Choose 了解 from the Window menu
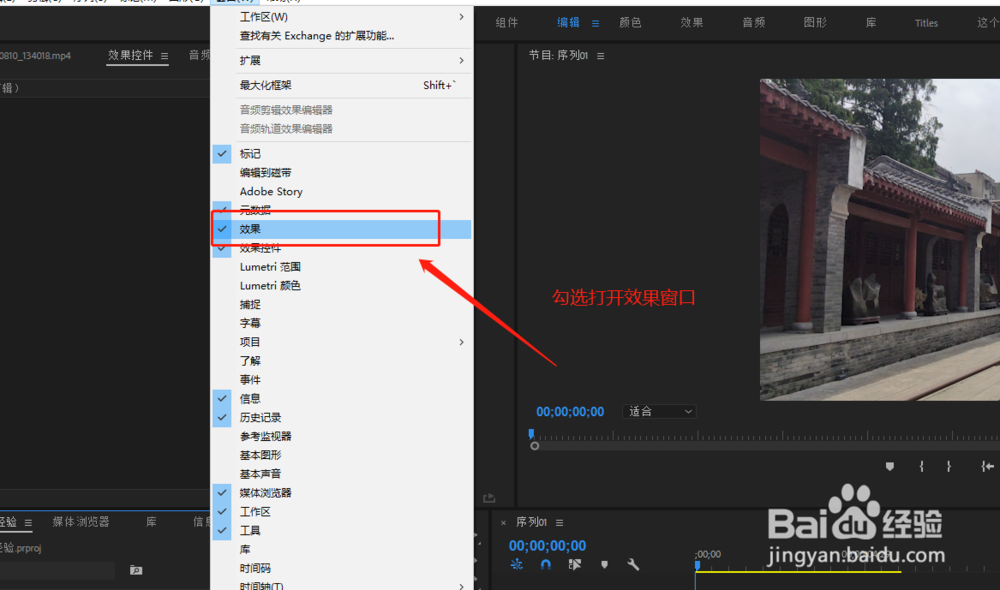 341,361
